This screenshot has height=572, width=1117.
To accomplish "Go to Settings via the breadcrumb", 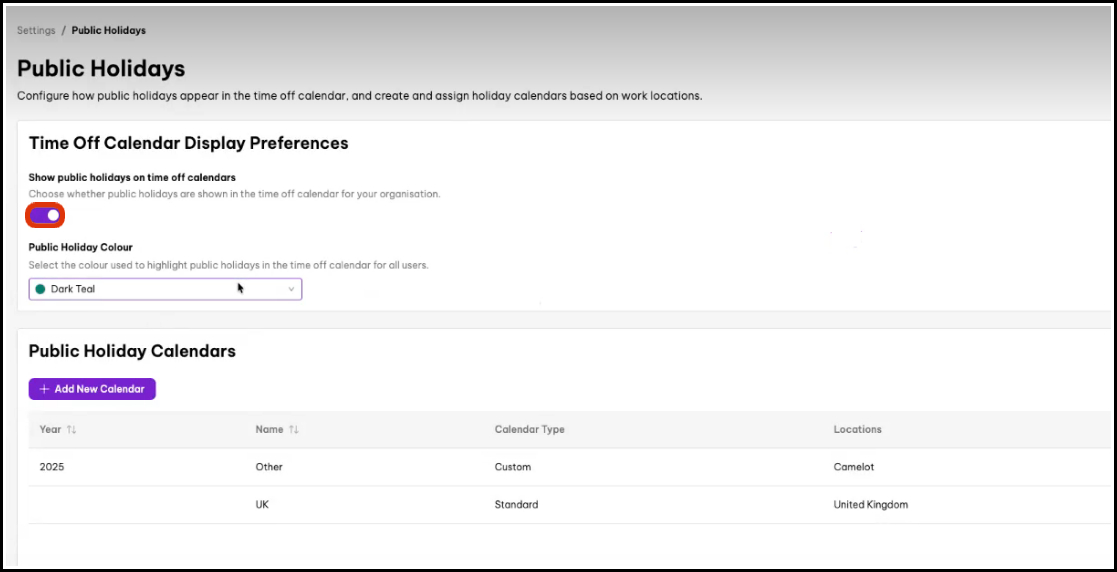I will (x=36, y=31).
